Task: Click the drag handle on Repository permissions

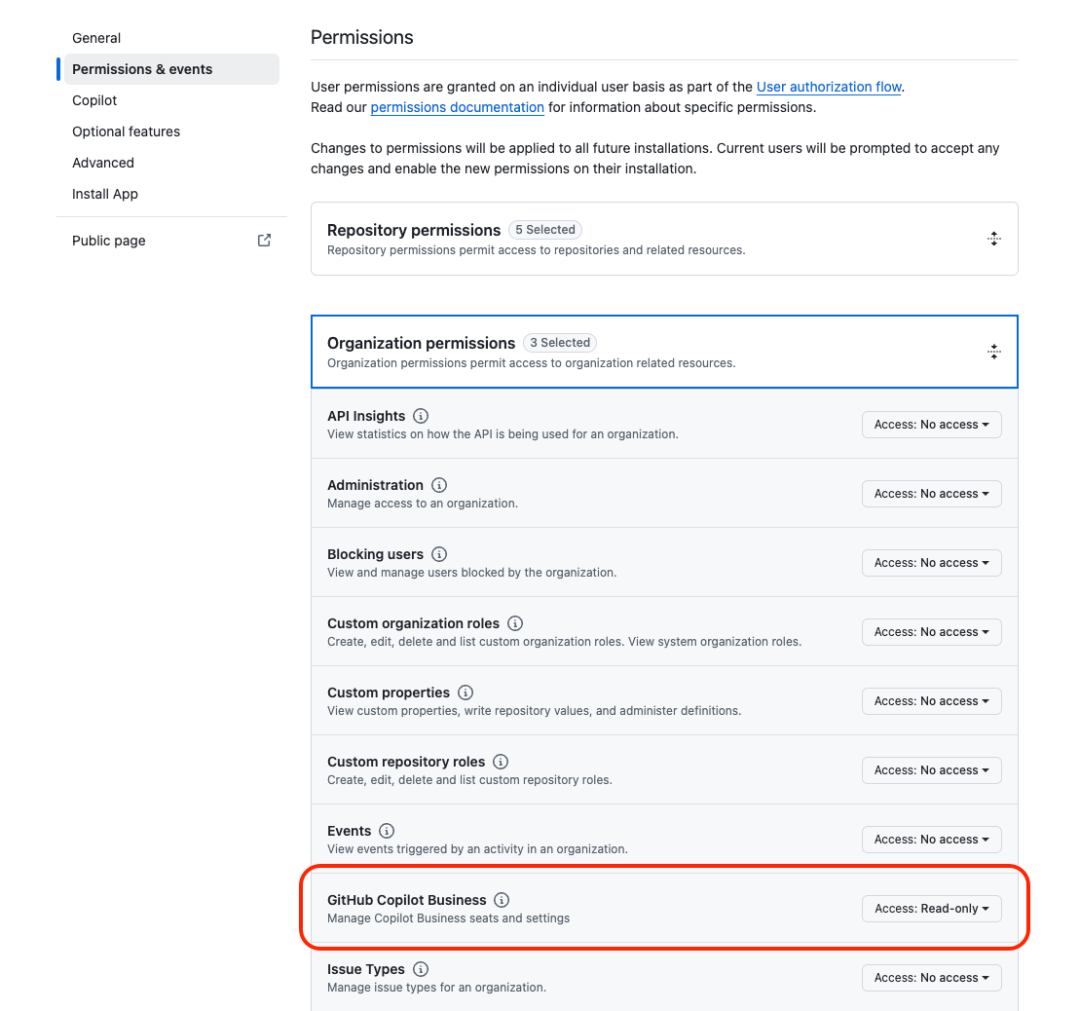Action: [994, 238]
